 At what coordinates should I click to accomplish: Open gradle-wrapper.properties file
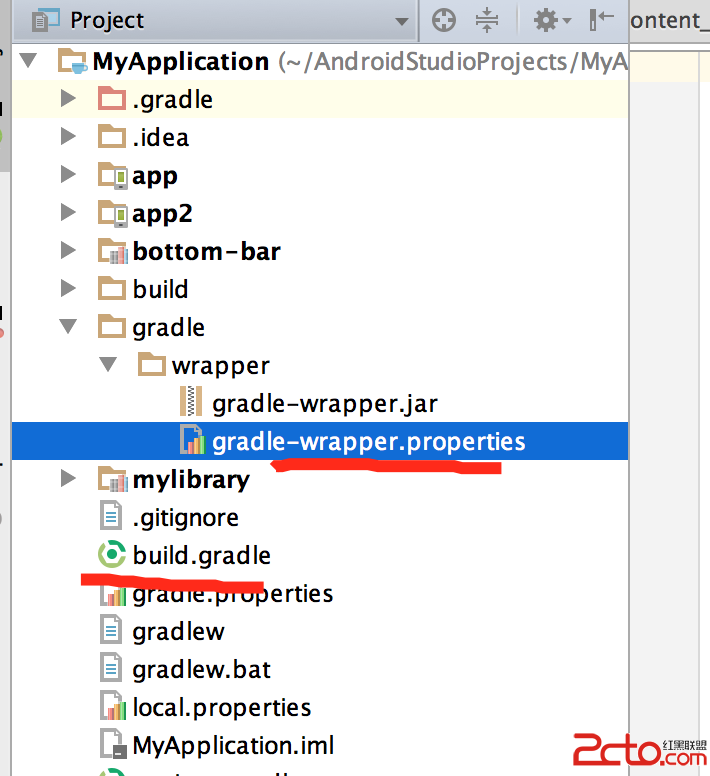368,441
